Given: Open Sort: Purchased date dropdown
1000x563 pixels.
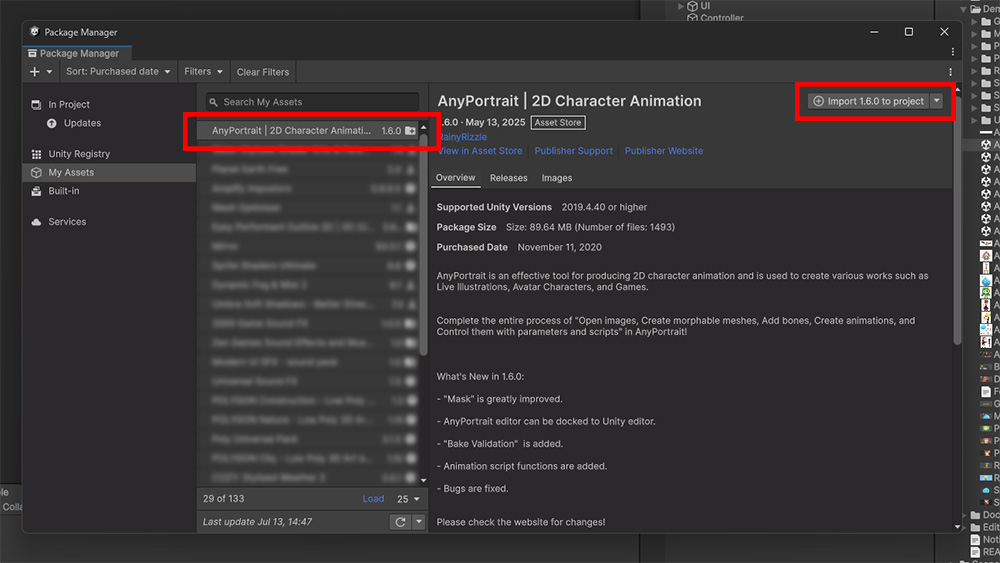Looking at the screenshot, I should click(x=118, y=71).
